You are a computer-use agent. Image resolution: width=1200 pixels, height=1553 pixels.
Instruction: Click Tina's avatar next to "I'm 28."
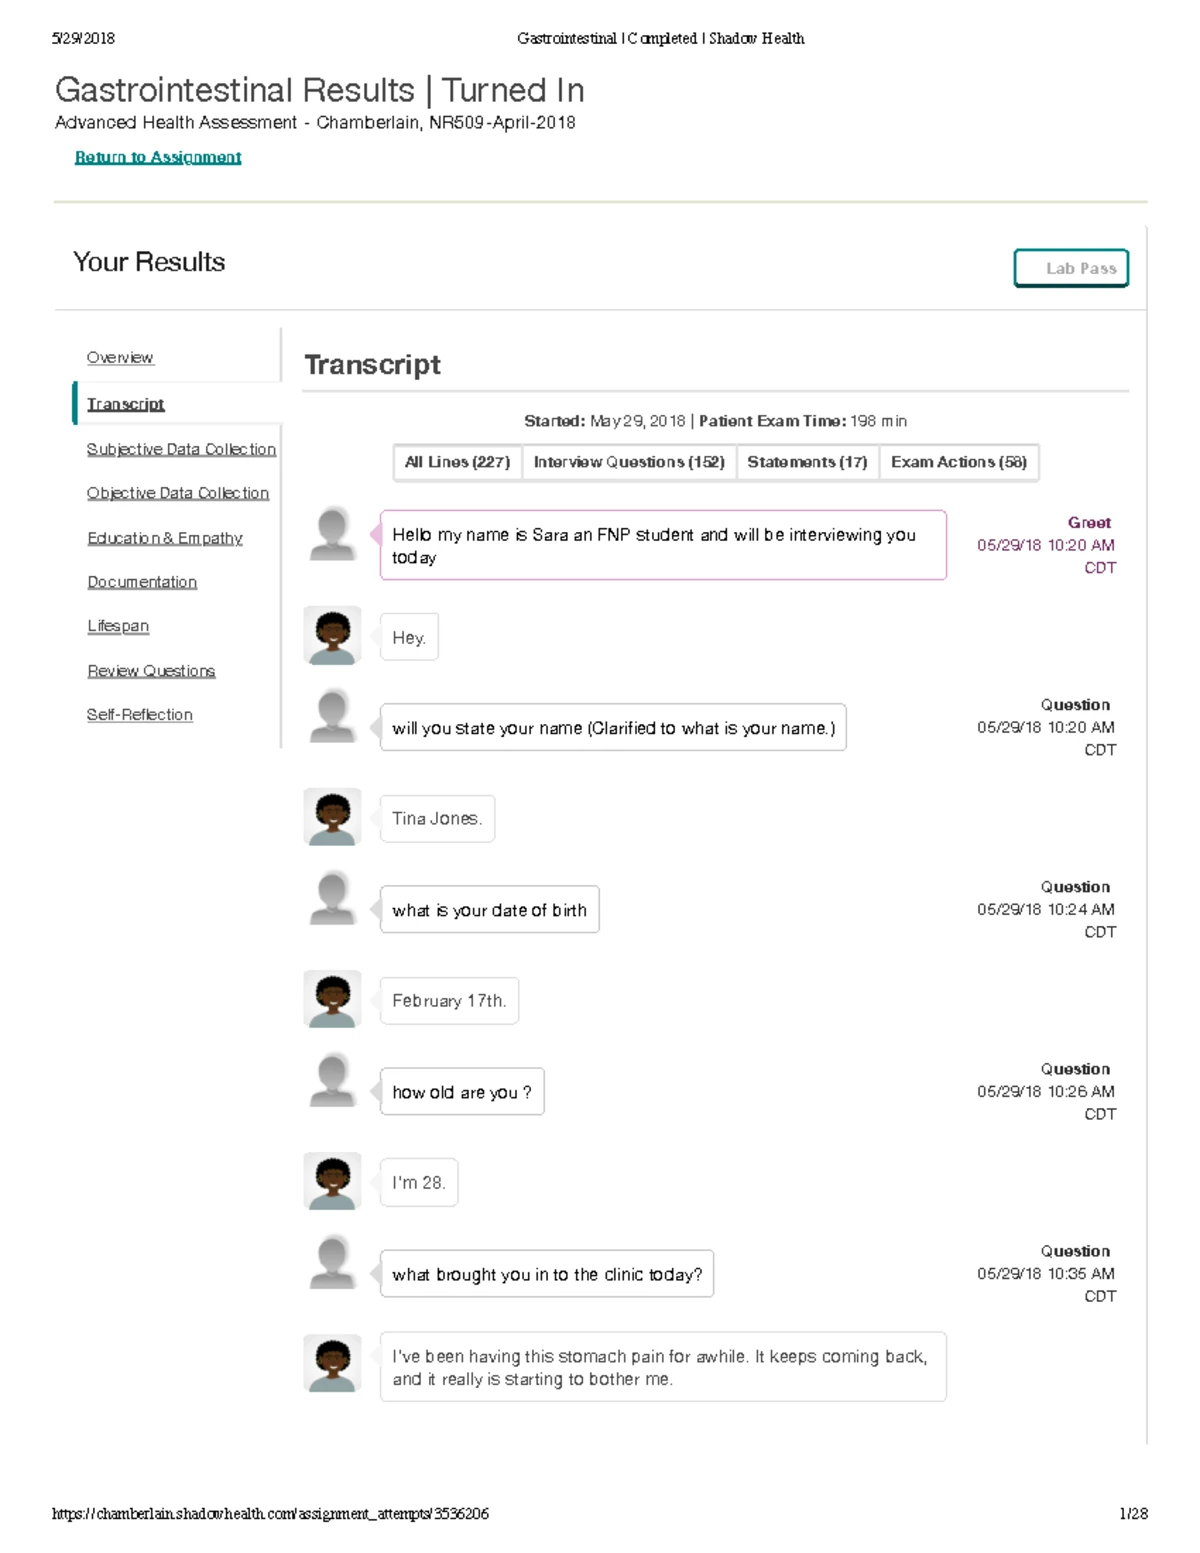(332, 1181)
